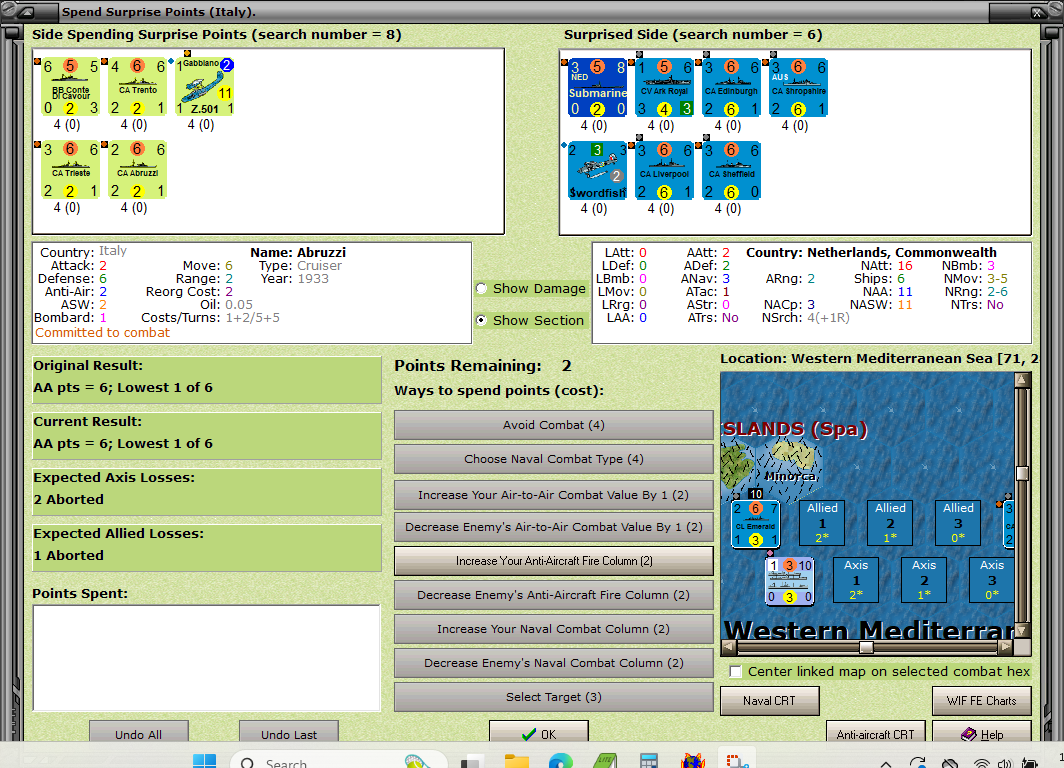Enable centering linked map on combat hex
The width and height of the screenshot is (1064, 768).
[x=735, y=671]
